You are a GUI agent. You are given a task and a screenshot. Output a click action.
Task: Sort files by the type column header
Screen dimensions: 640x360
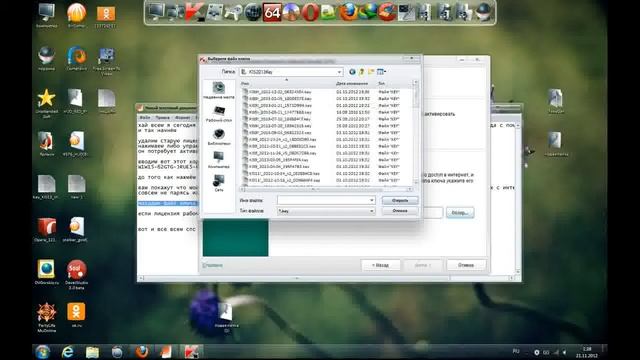[394, 83]
